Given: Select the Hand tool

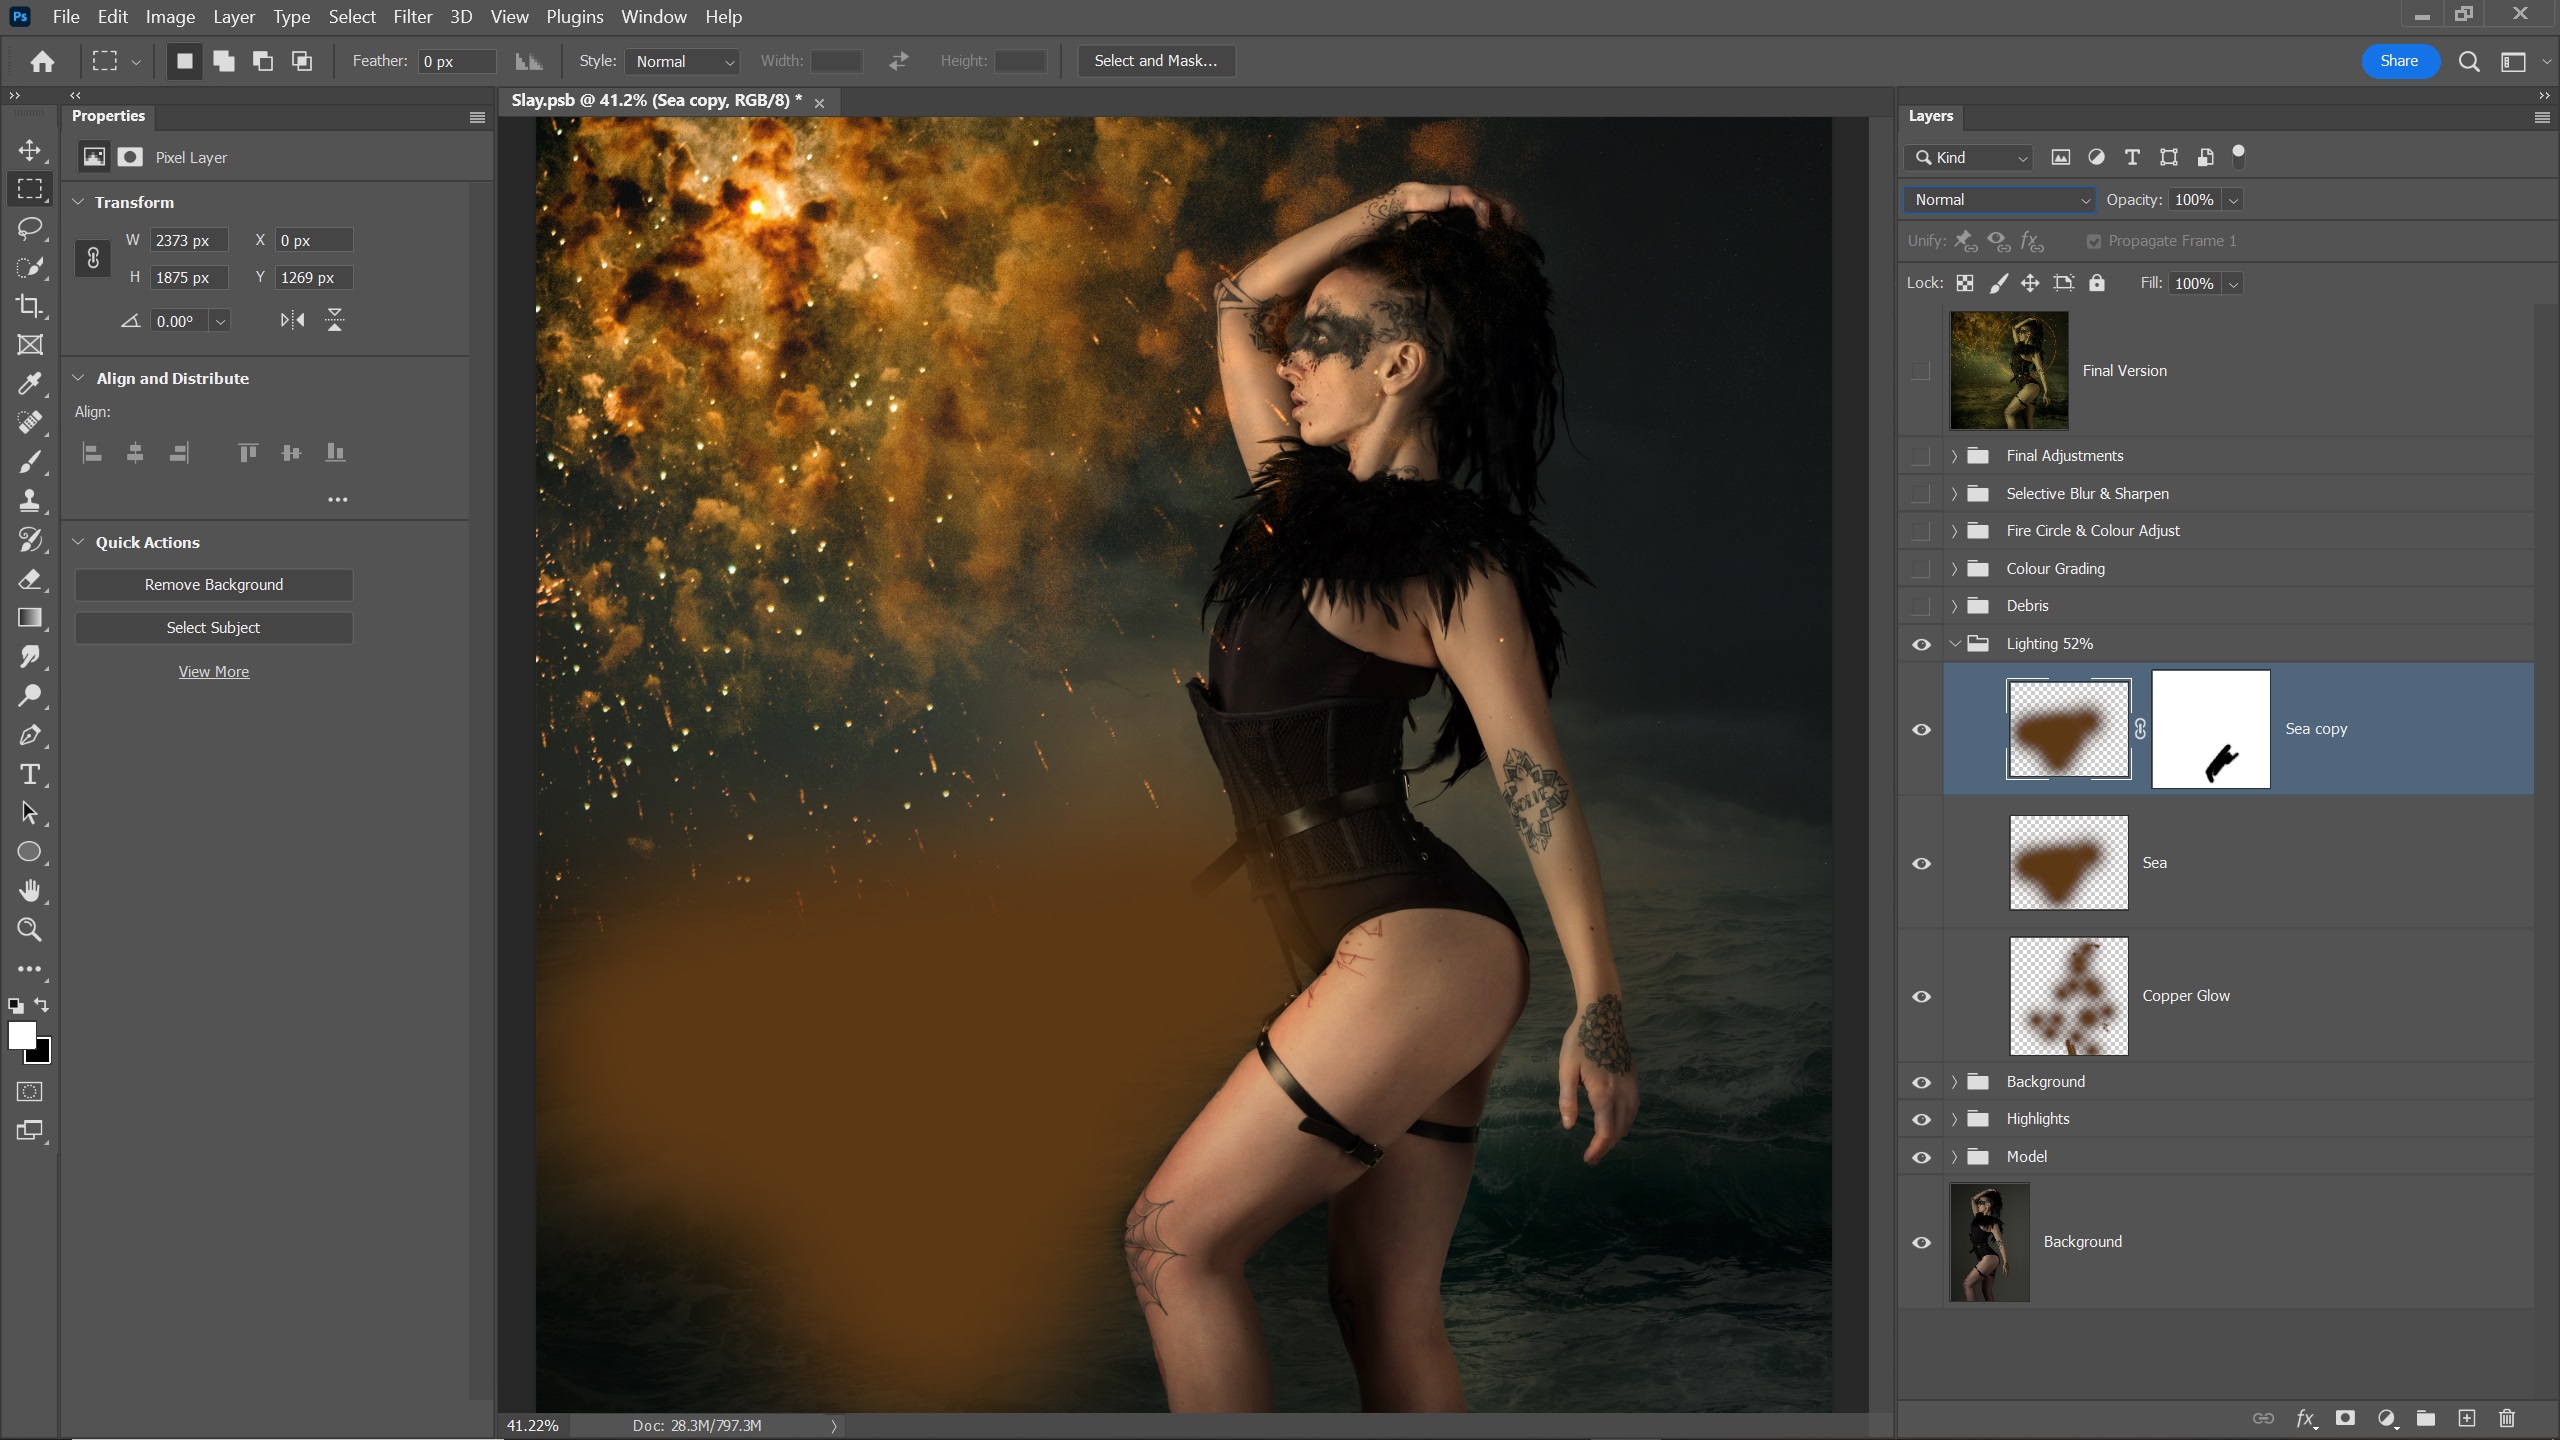Looking at the screenshot, I should point(30,890).
